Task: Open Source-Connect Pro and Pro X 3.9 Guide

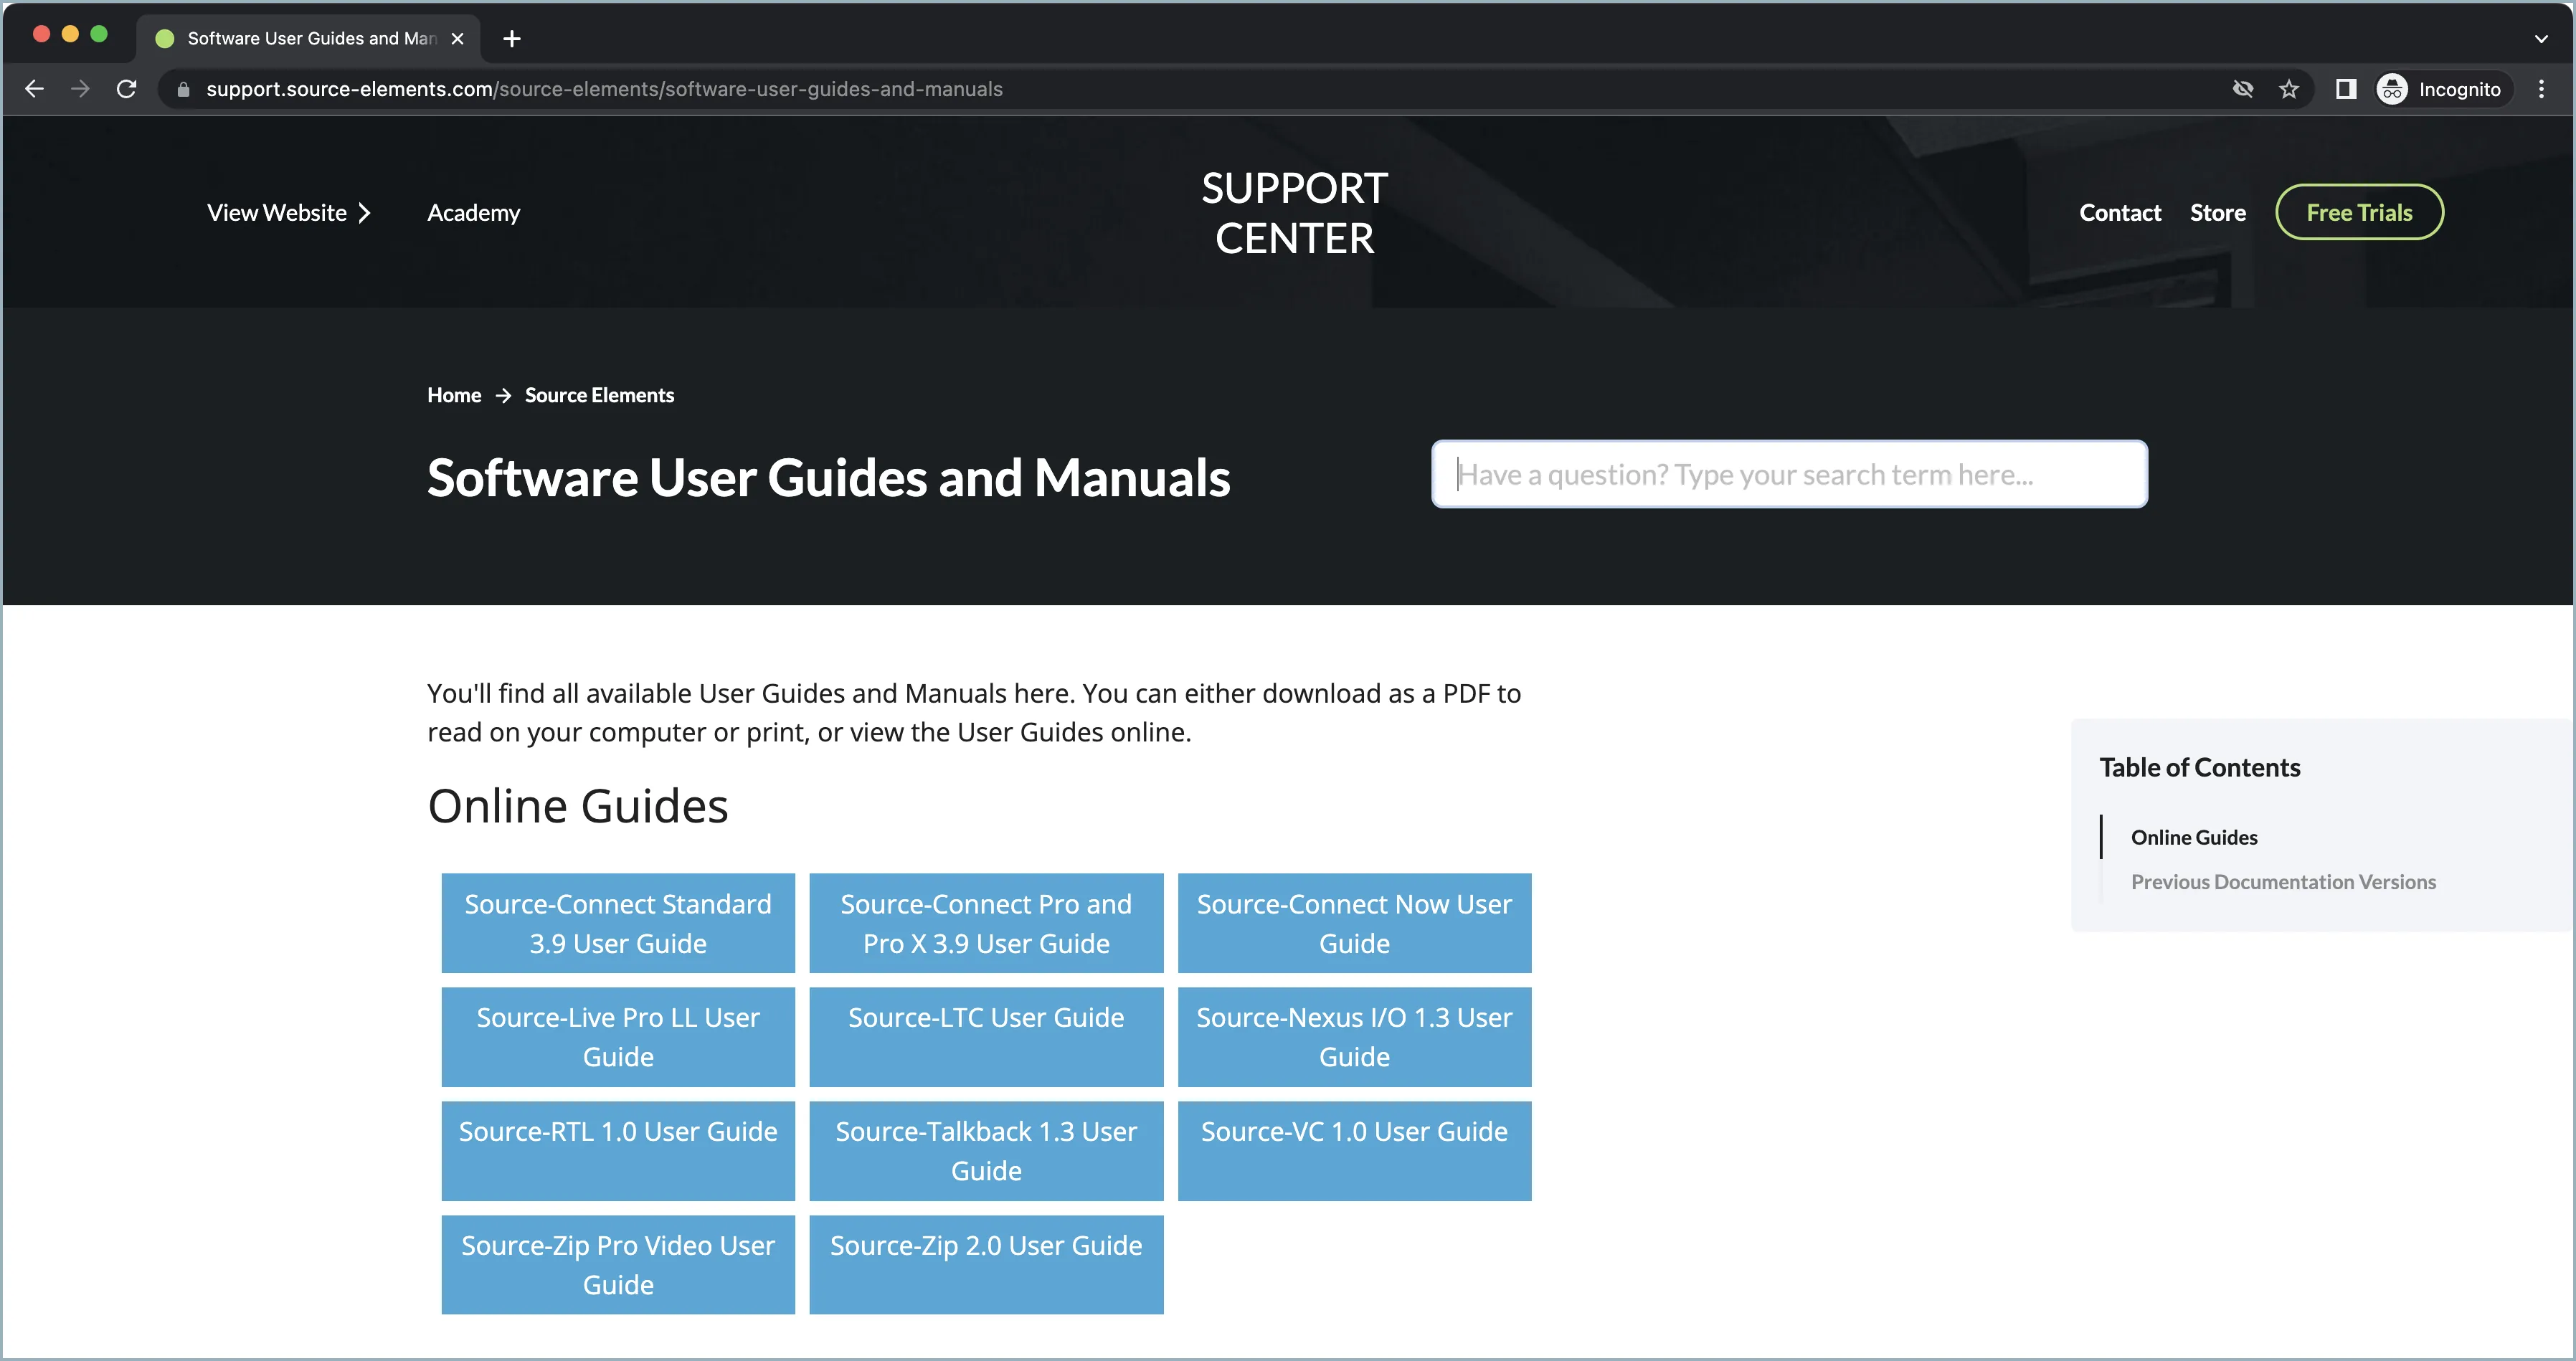Action: [x=986, y=923]
